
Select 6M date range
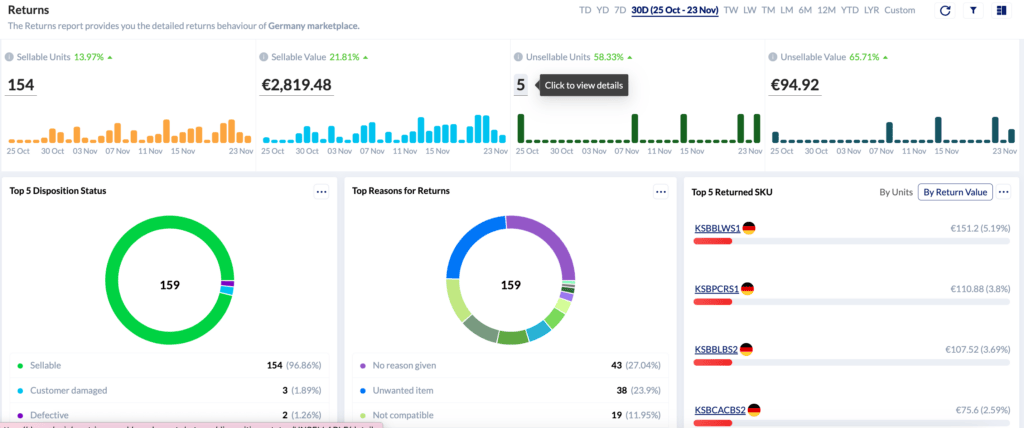coord(805,10)
